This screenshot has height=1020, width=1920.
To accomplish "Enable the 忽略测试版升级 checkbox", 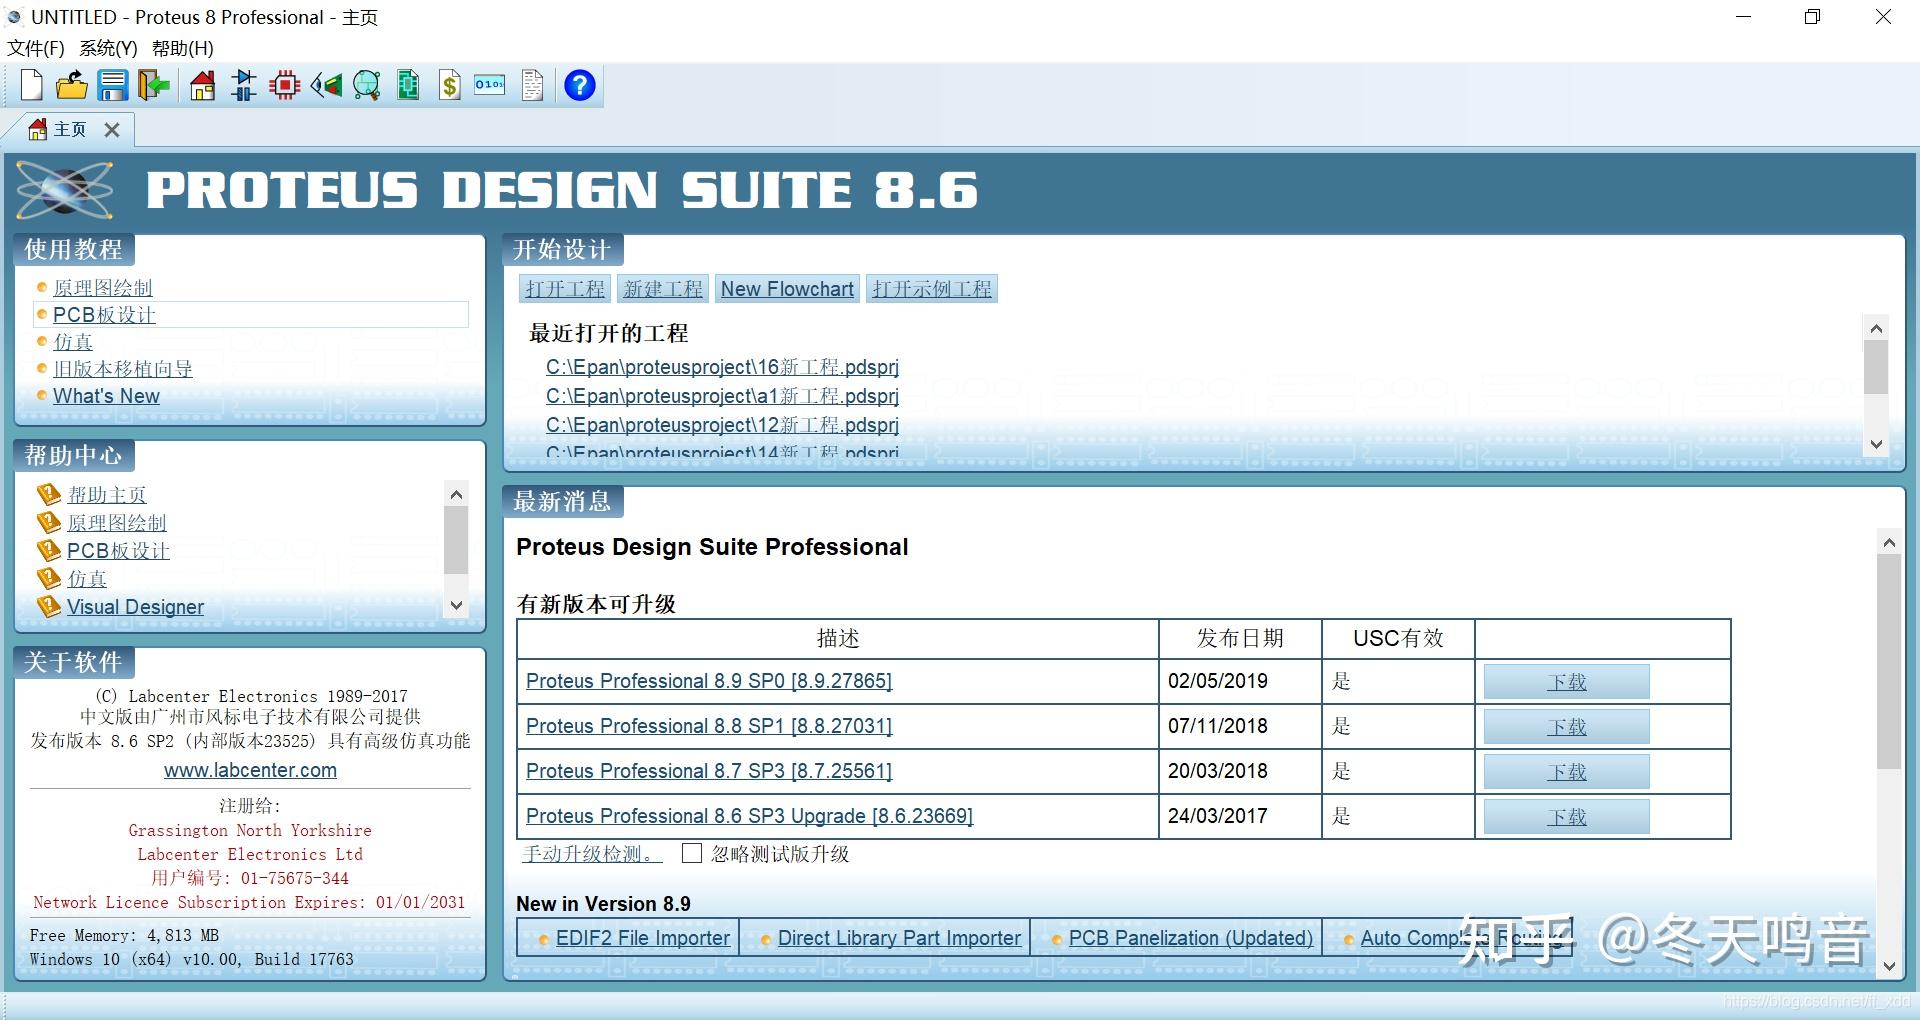I will pyautogui.click(x=692, y=853).
